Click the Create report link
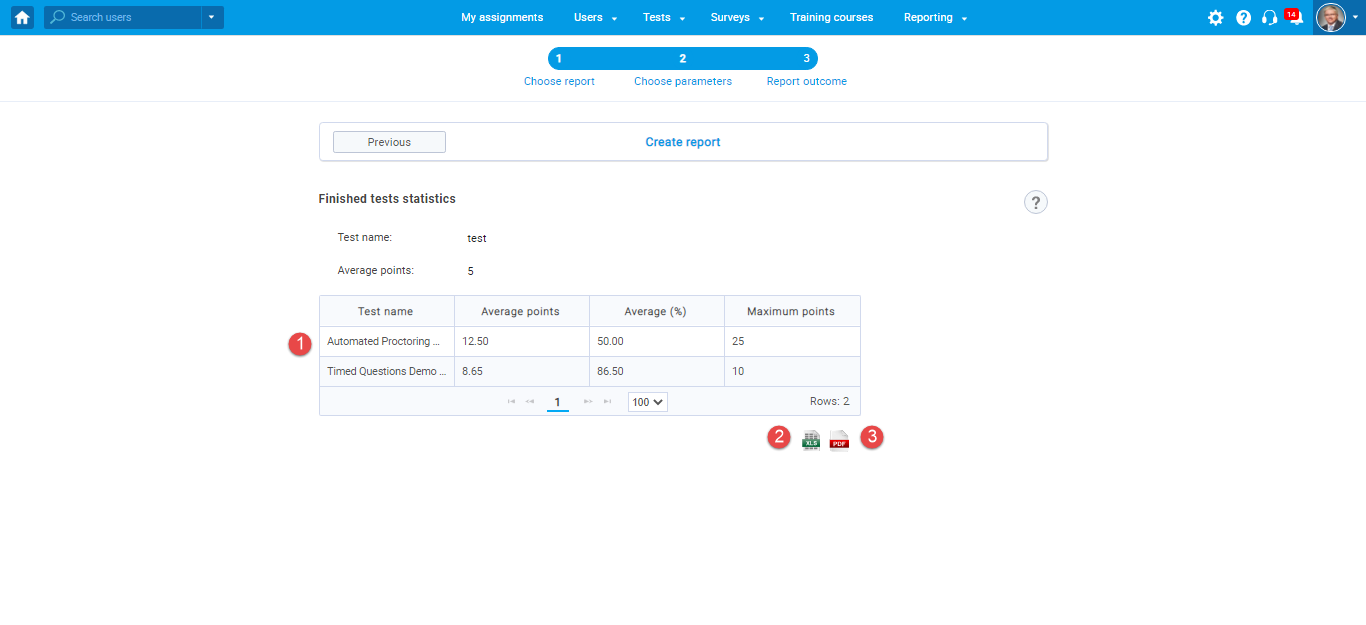The width and height of the screenshot is (1366, 625). [x=683, y=142]
